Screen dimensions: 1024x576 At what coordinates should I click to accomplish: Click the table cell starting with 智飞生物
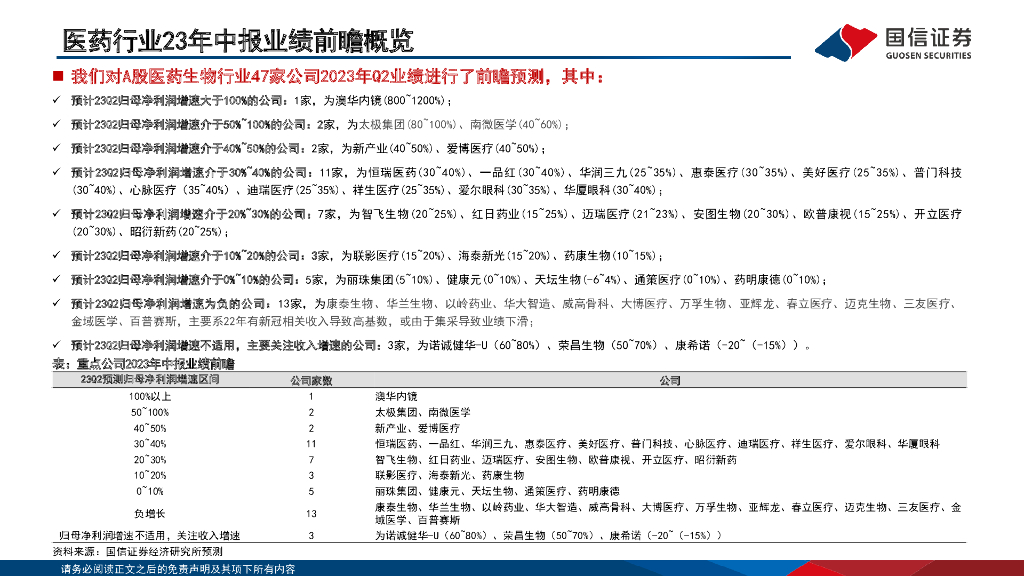[556, 460]
